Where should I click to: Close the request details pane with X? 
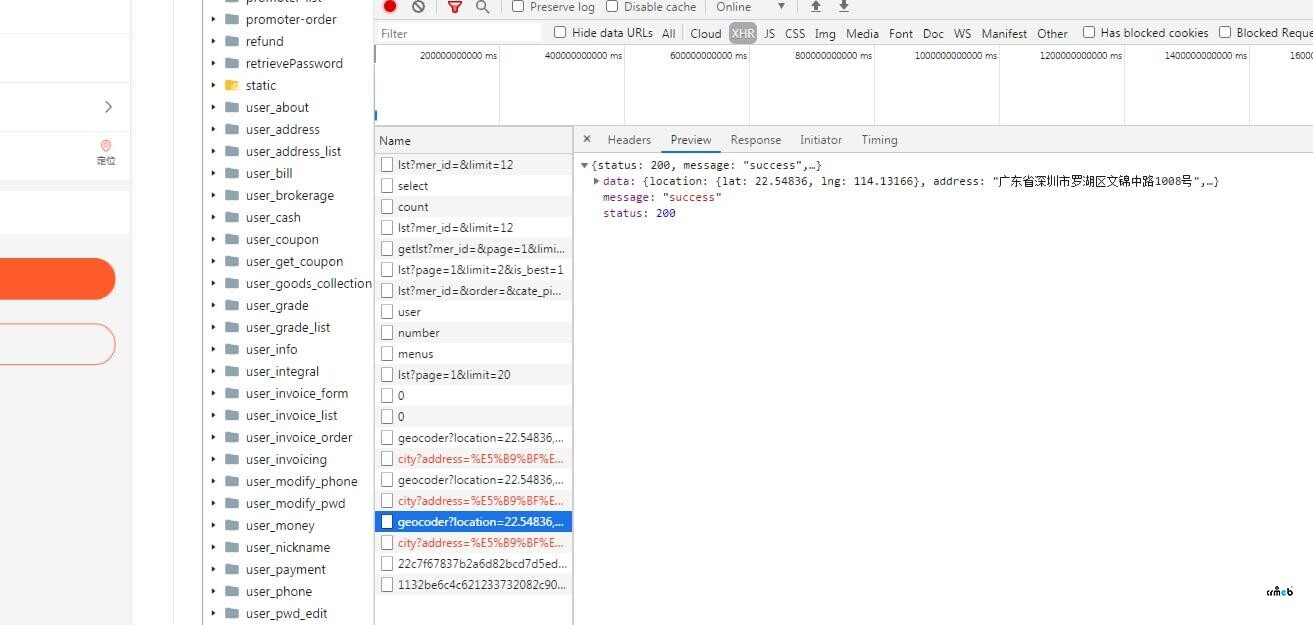click(x=587, y=139)
